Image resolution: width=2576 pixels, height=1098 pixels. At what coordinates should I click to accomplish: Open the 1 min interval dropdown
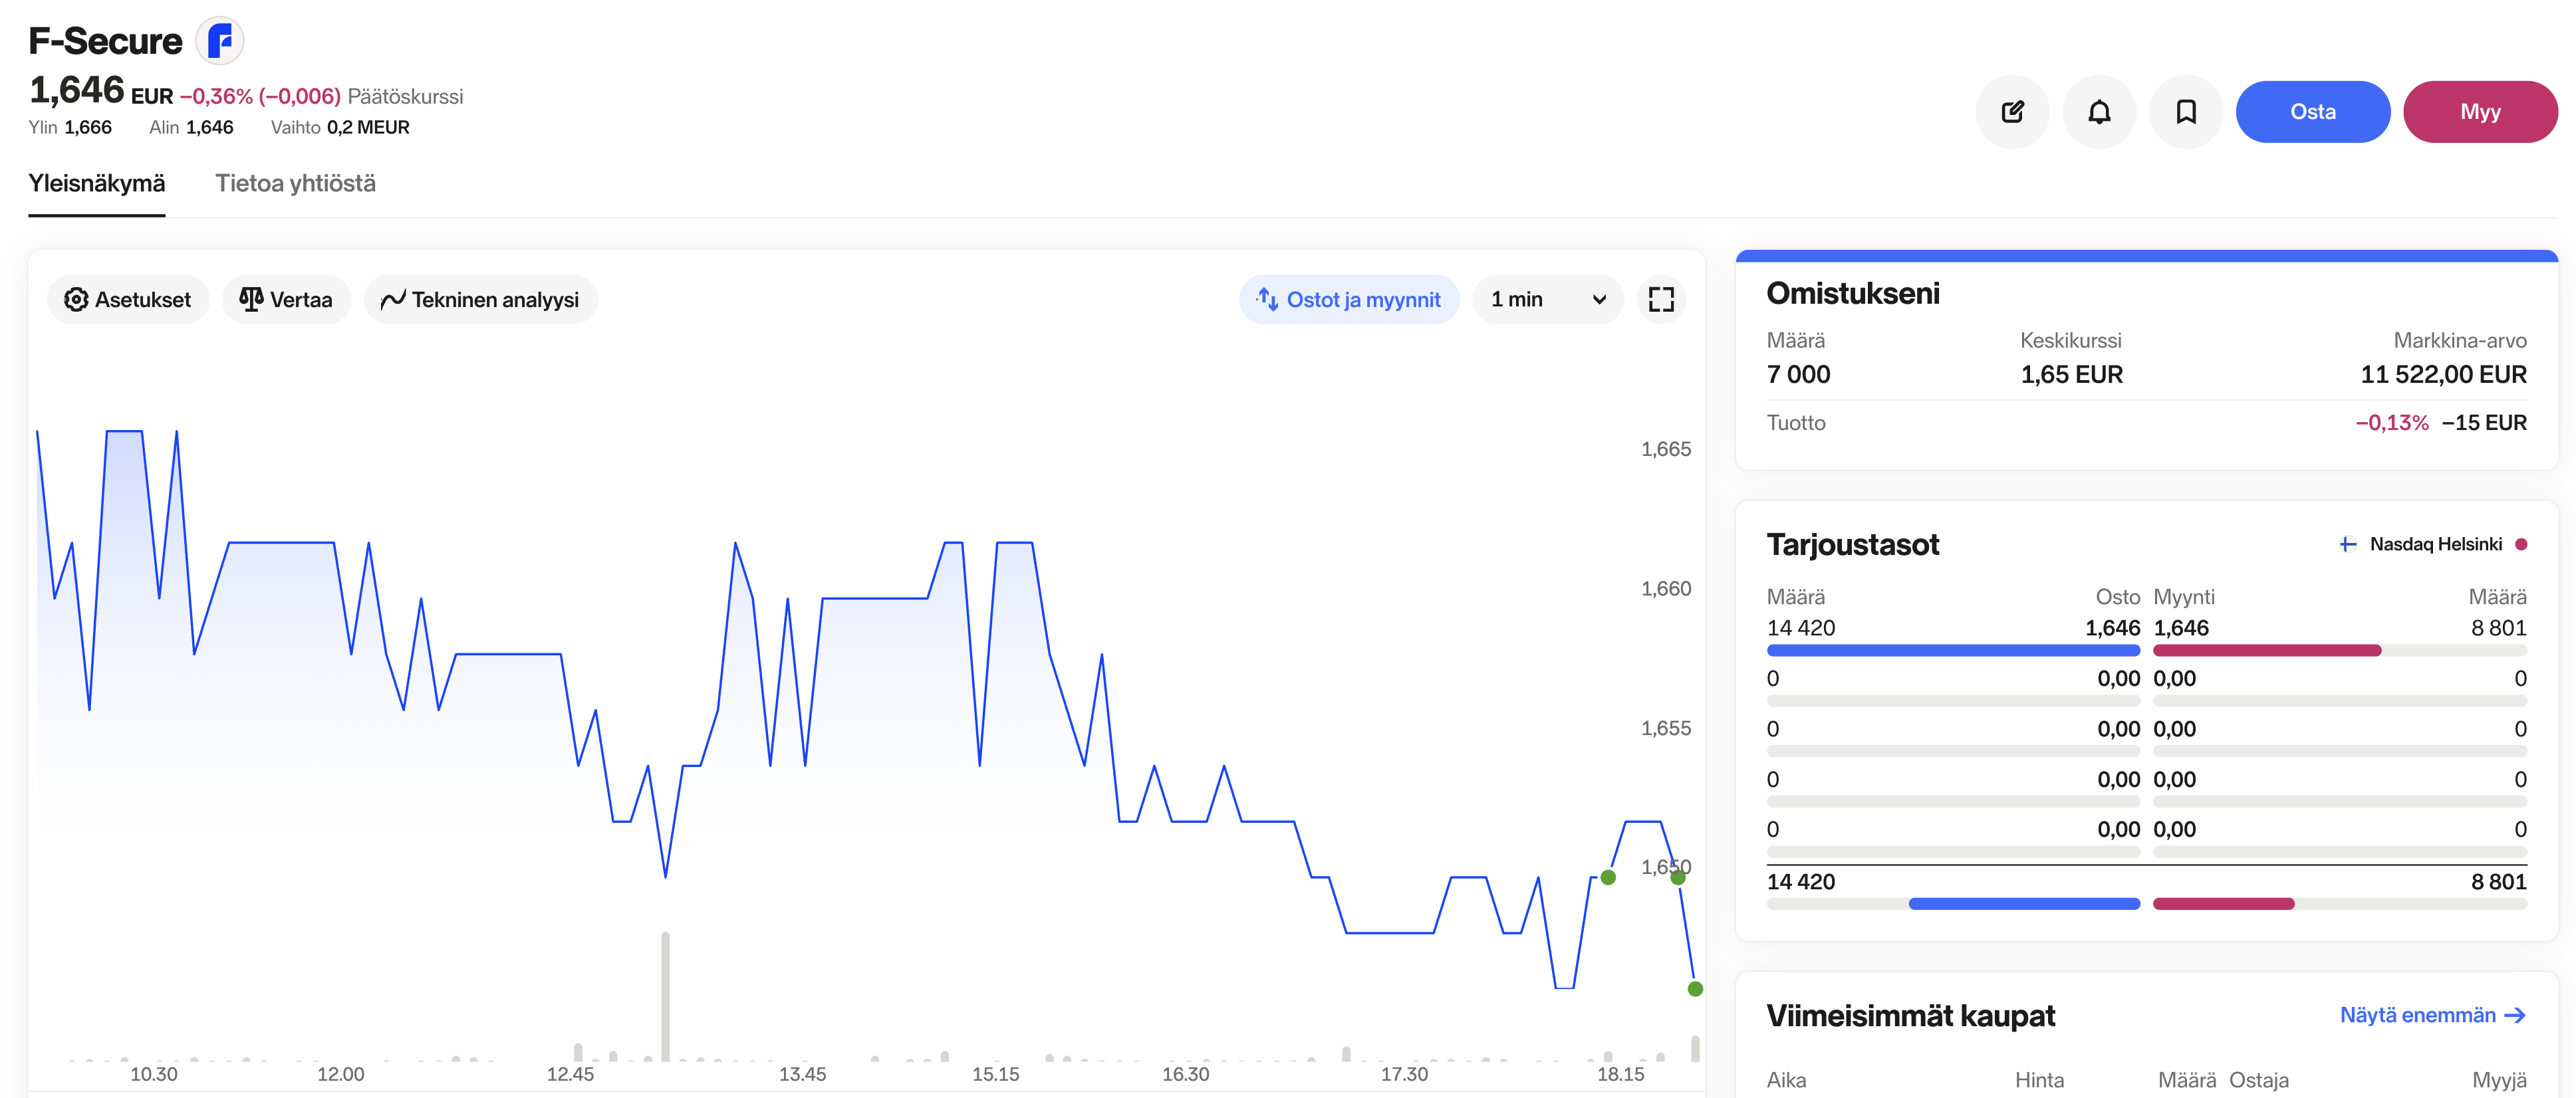1547,300
